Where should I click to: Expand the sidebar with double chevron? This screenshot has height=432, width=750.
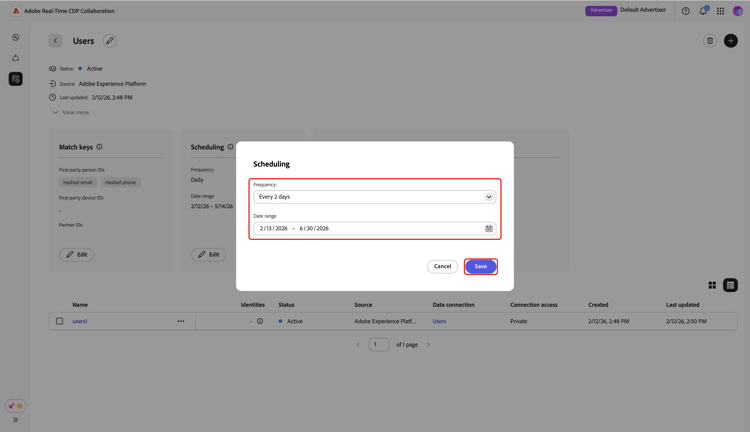coord(15,420)
